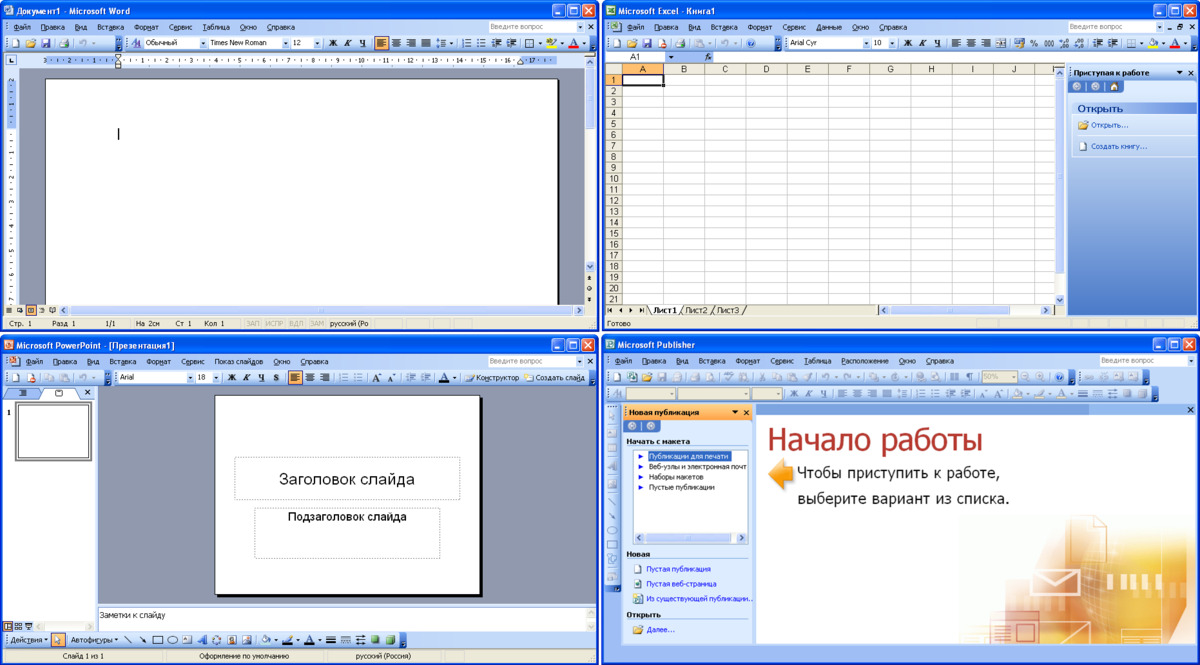
Task: Click Пустая веб-страница link in Publisher
Action: coord(681,584)
